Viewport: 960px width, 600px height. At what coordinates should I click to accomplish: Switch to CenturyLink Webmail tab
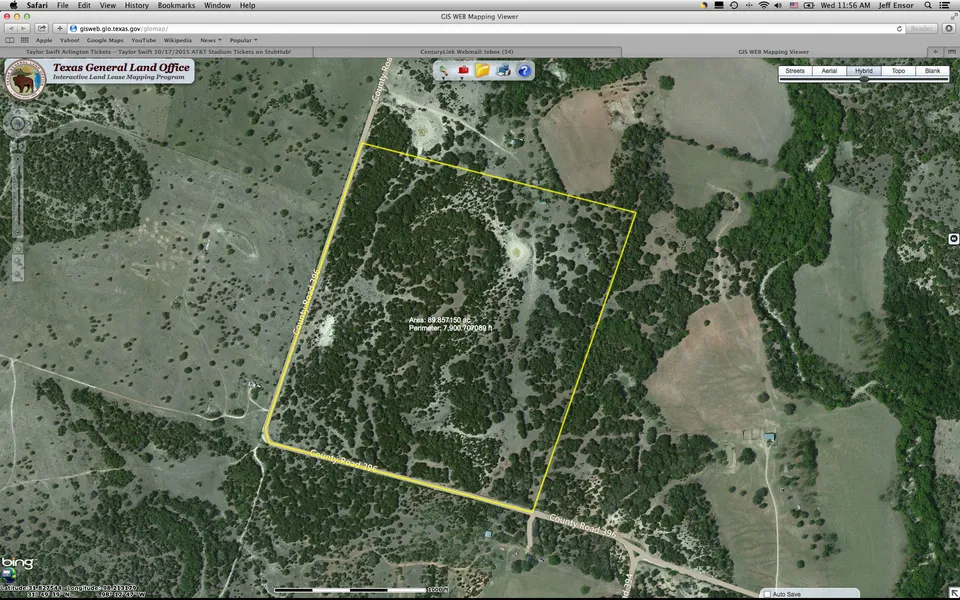468,51
